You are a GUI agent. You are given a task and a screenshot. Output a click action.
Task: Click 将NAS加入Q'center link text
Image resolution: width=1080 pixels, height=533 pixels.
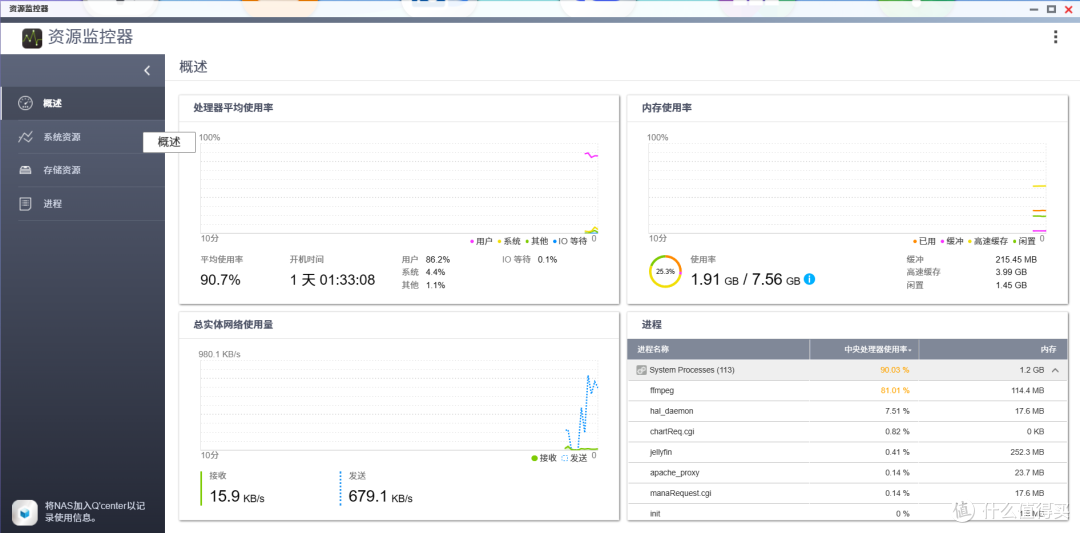pyautogui.click(x=95, y=511)
